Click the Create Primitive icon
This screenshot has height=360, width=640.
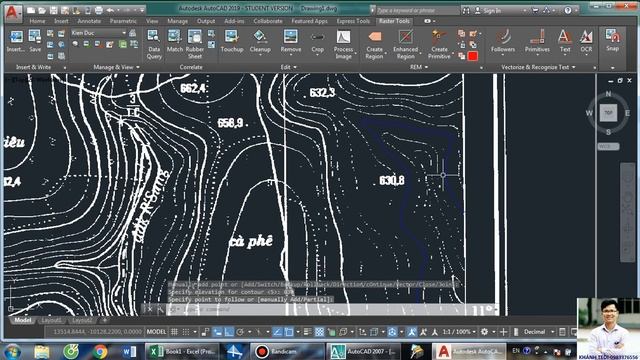tap(439, 38)
